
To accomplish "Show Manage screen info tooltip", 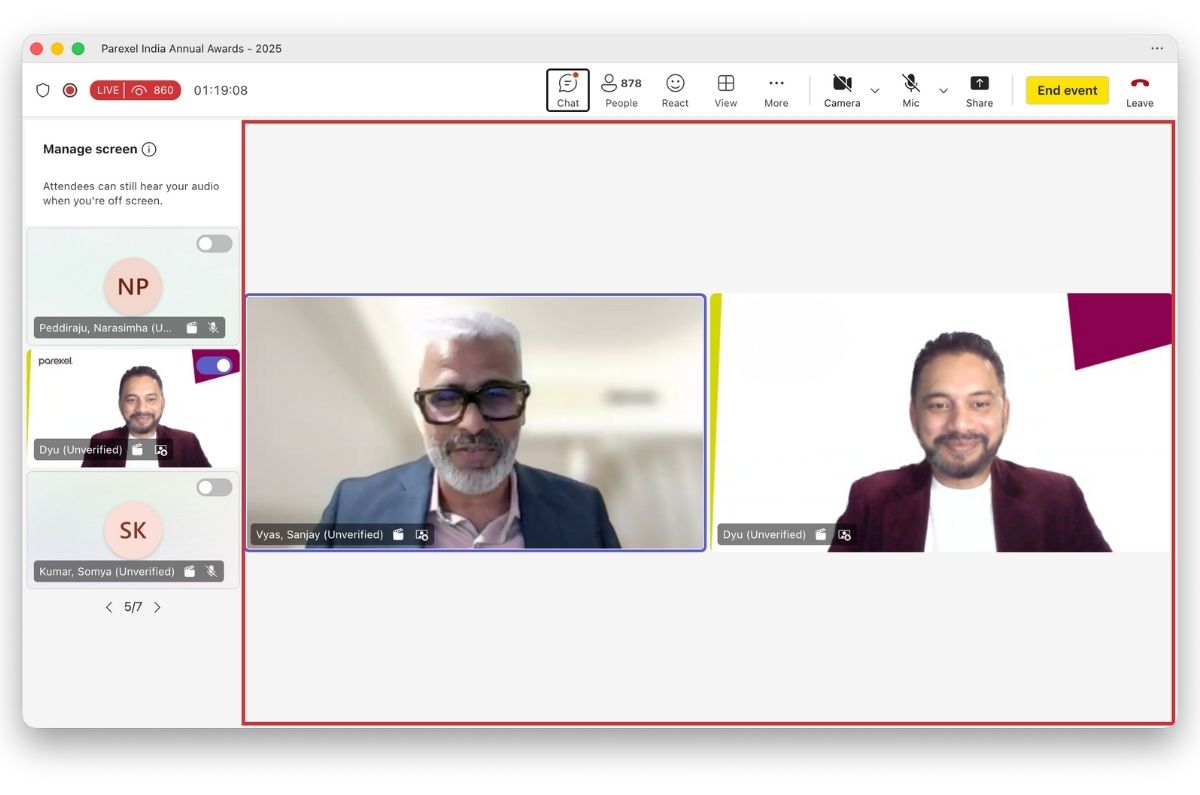I will [149, 150].
